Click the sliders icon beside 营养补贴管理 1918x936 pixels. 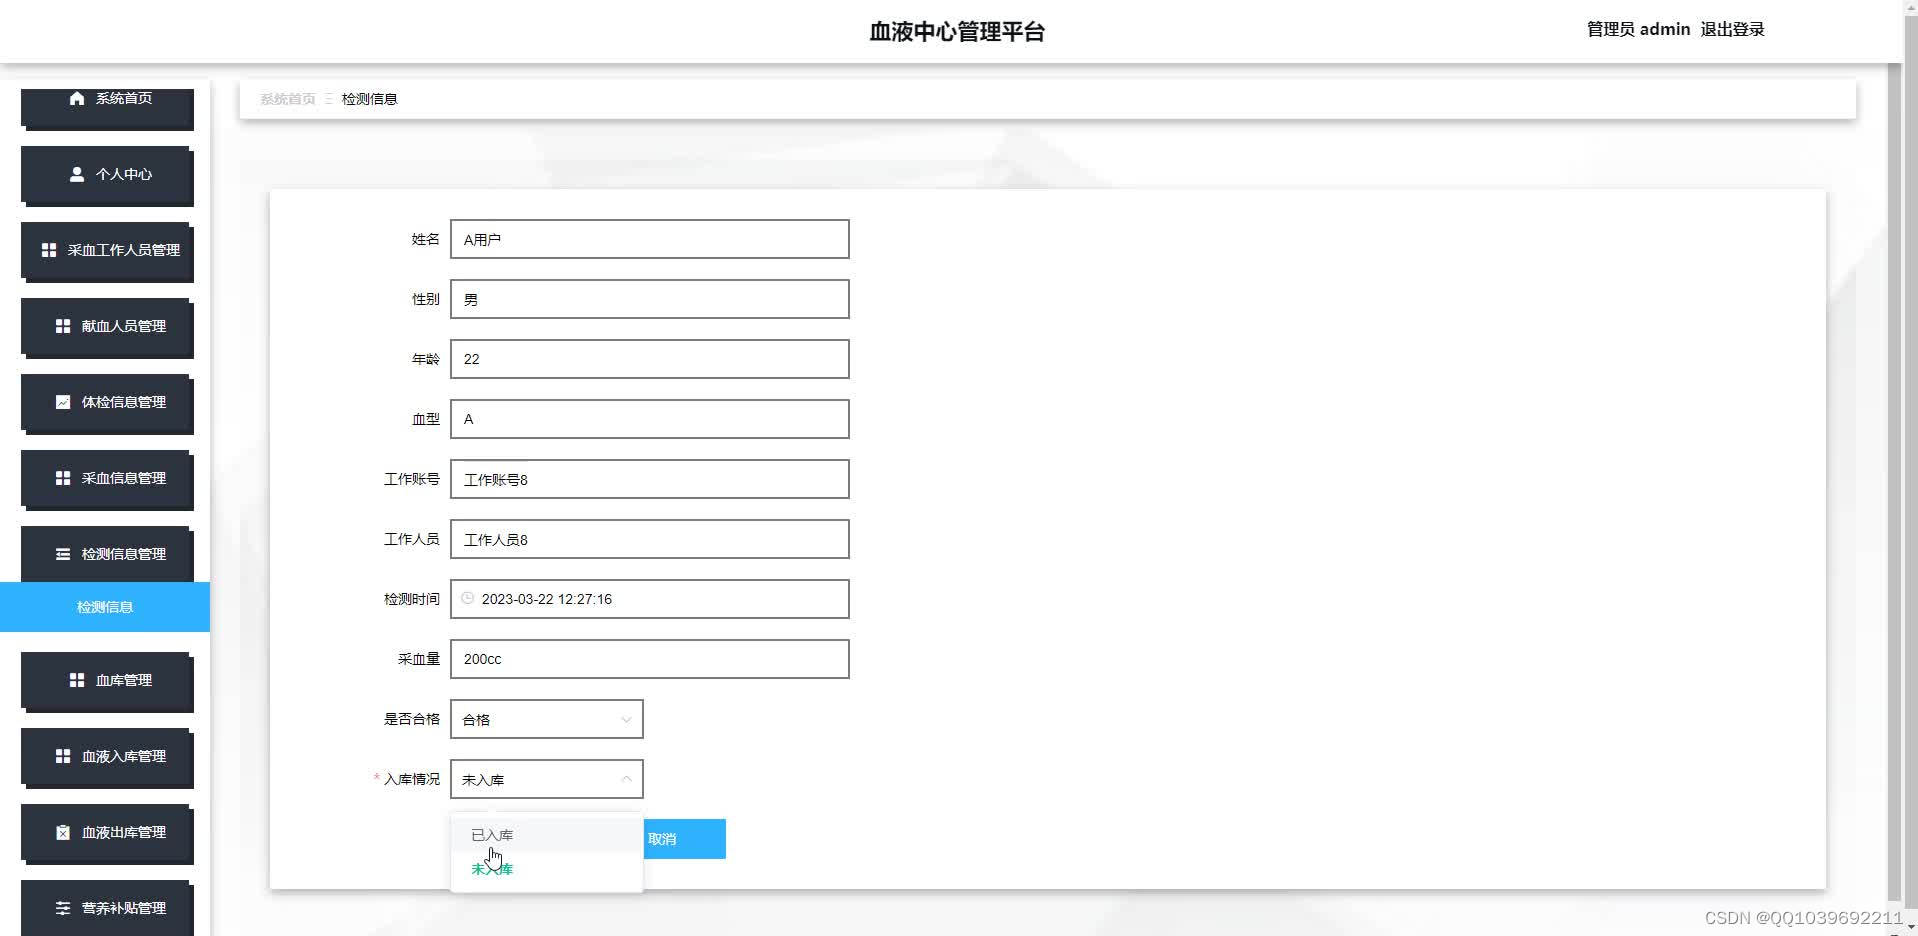point(63,908)
